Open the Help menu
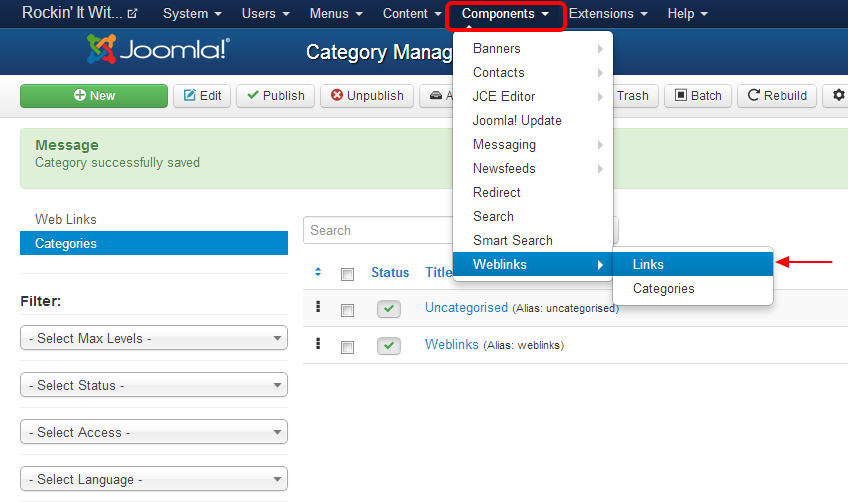The image size is (848, 502). [687, 14]
